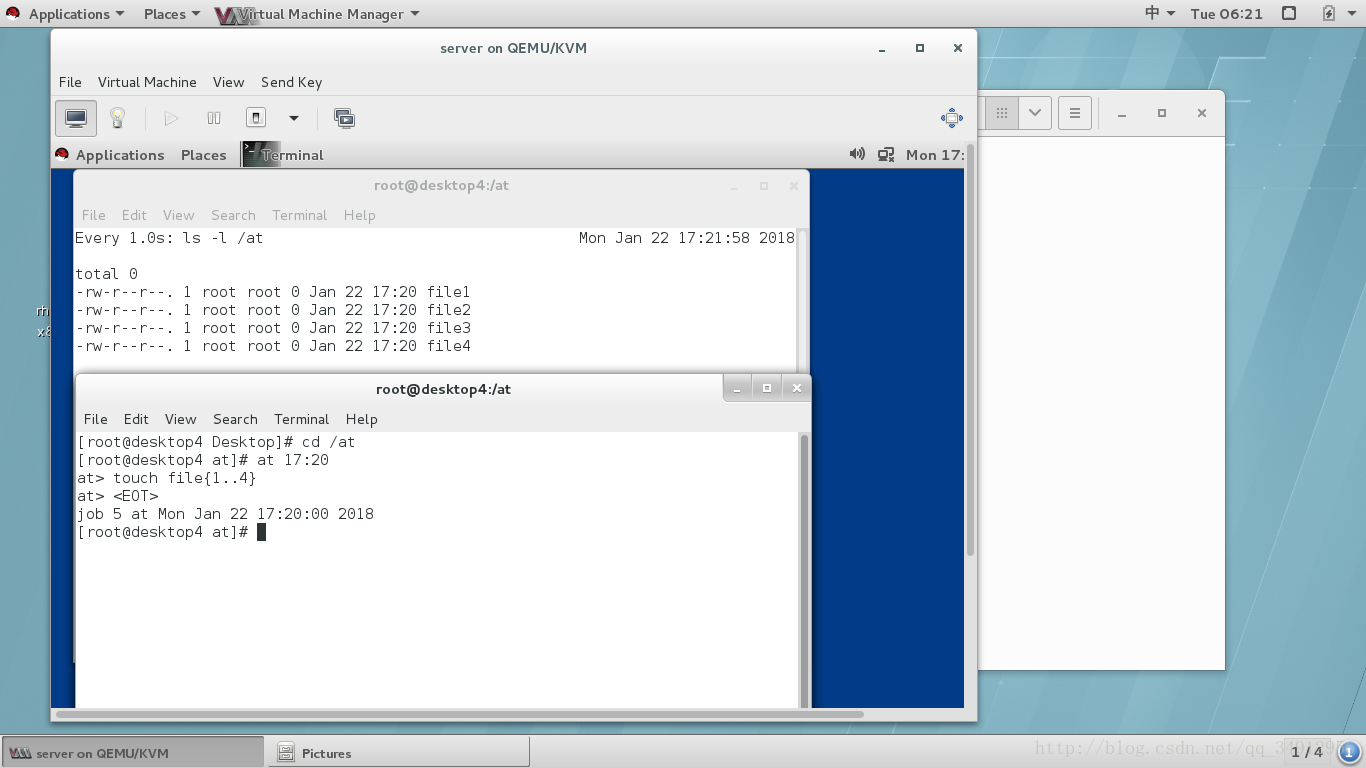The width and height of the screenshot is (1366, 768).
Task: Click the guest clock showing Mon
Action: [x=934, y=155]
